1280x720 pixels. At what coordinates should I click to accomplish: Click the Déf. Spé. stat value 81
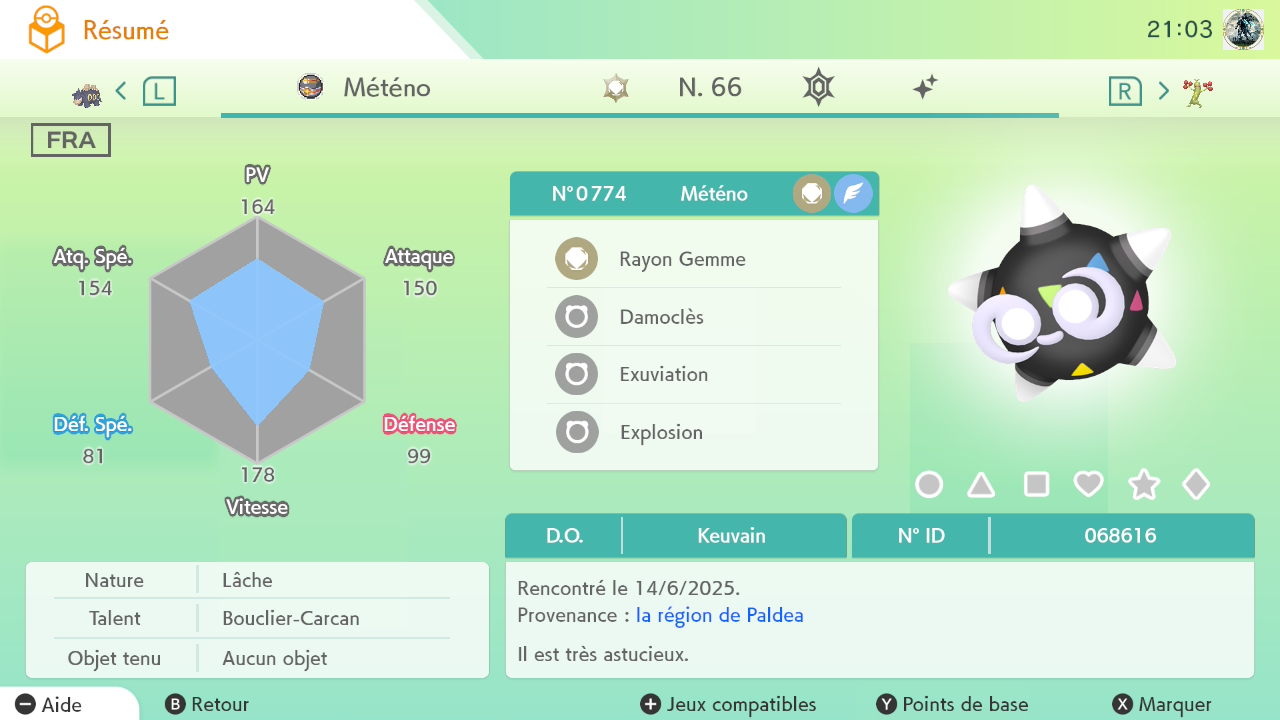click(93, 456)
